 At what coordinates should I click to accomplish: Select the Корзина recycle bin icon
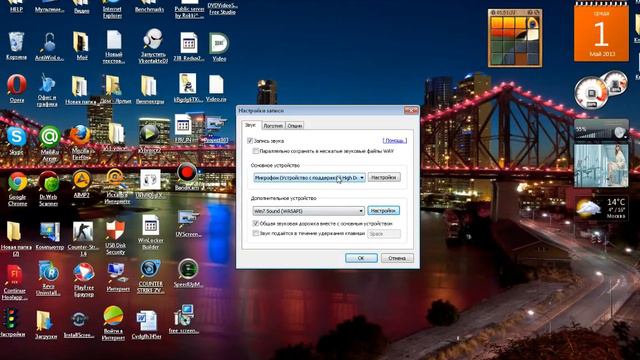16,46
